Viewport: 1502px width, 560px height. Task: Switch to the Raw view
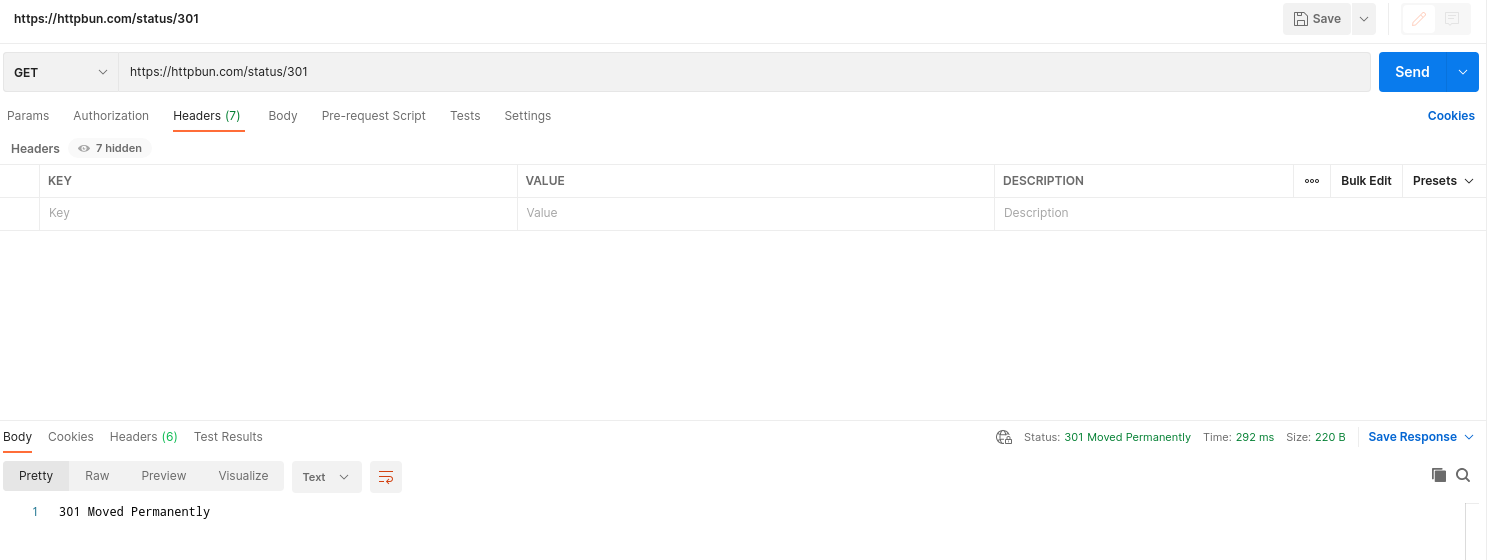point(97,476)
